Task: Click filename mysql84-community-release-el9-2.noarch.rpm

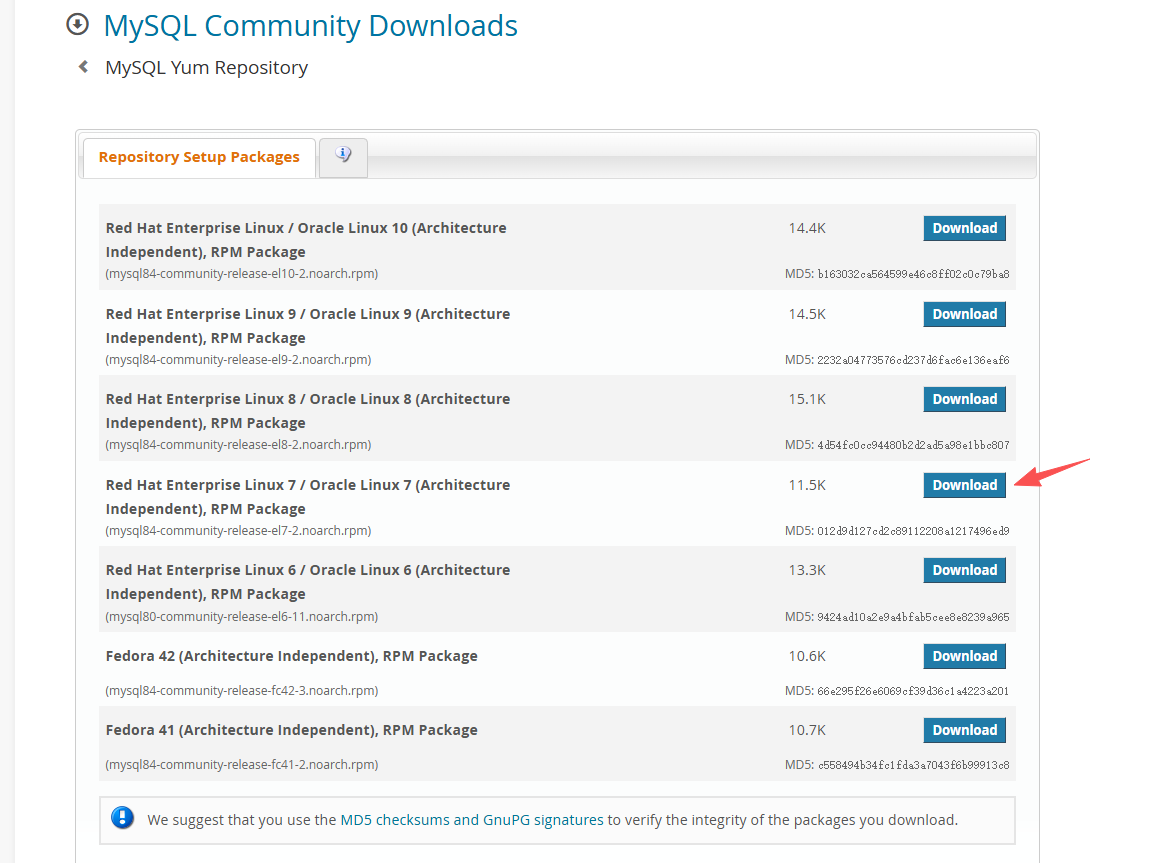Action: pos(238,360)
